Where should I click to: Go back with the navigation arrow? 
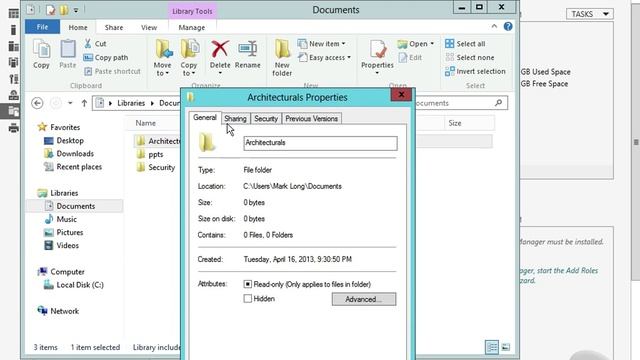coord(37,103)
